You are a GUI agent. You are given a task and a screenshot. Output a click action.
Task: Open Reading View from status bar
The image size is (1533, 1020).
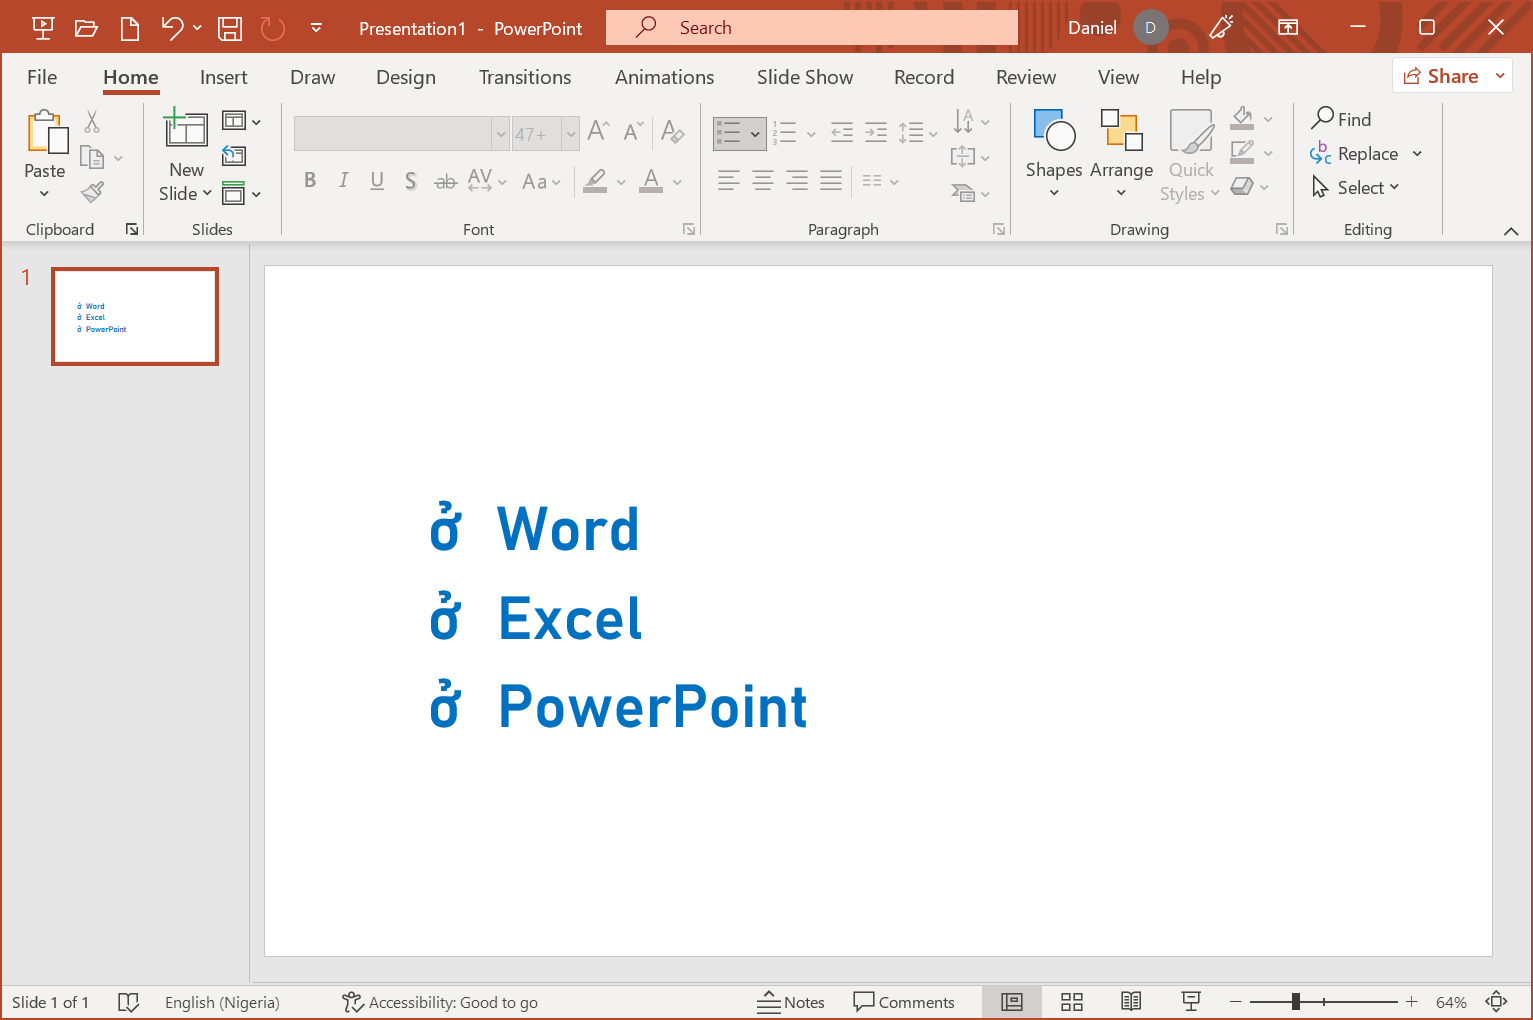click(1131, 1002)
